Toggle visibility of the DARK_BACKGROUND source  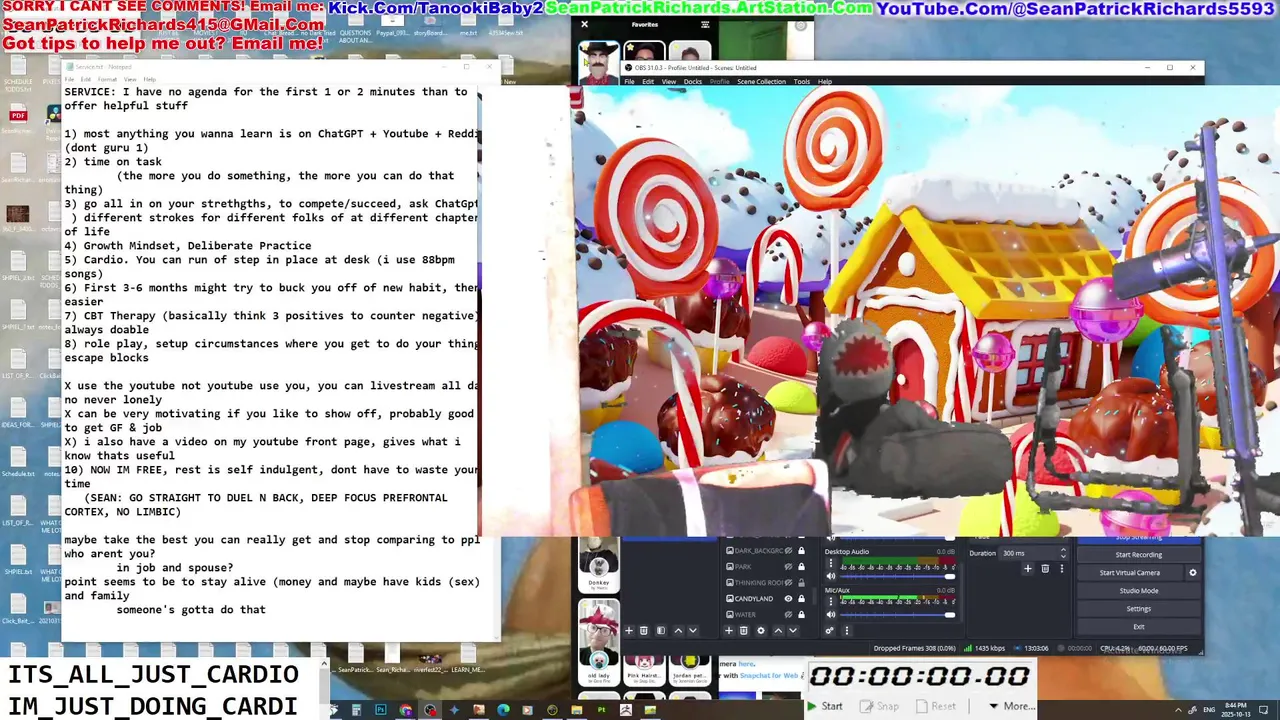(x=788, y=551)
